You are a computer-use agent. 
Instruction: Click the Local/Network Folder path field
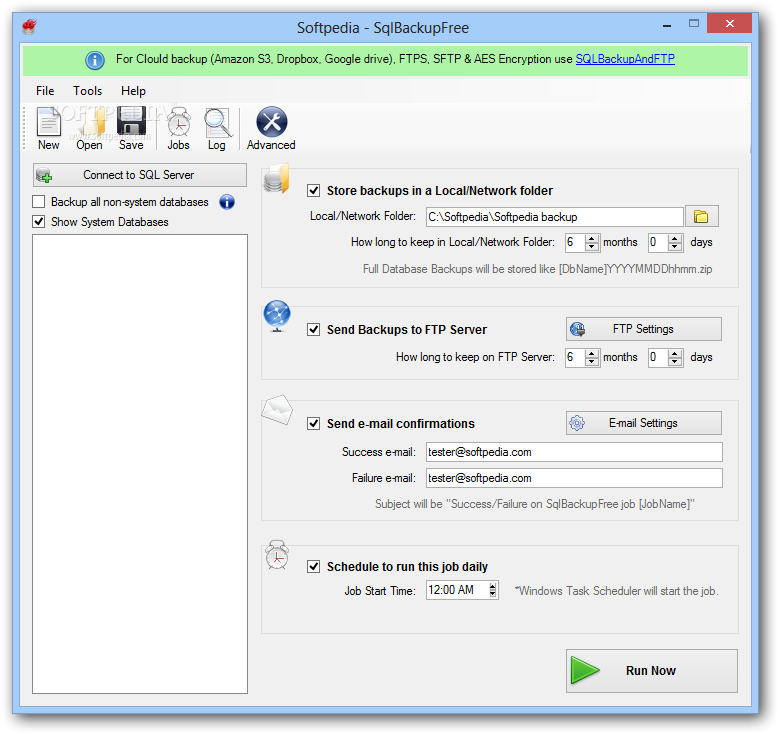554,217
